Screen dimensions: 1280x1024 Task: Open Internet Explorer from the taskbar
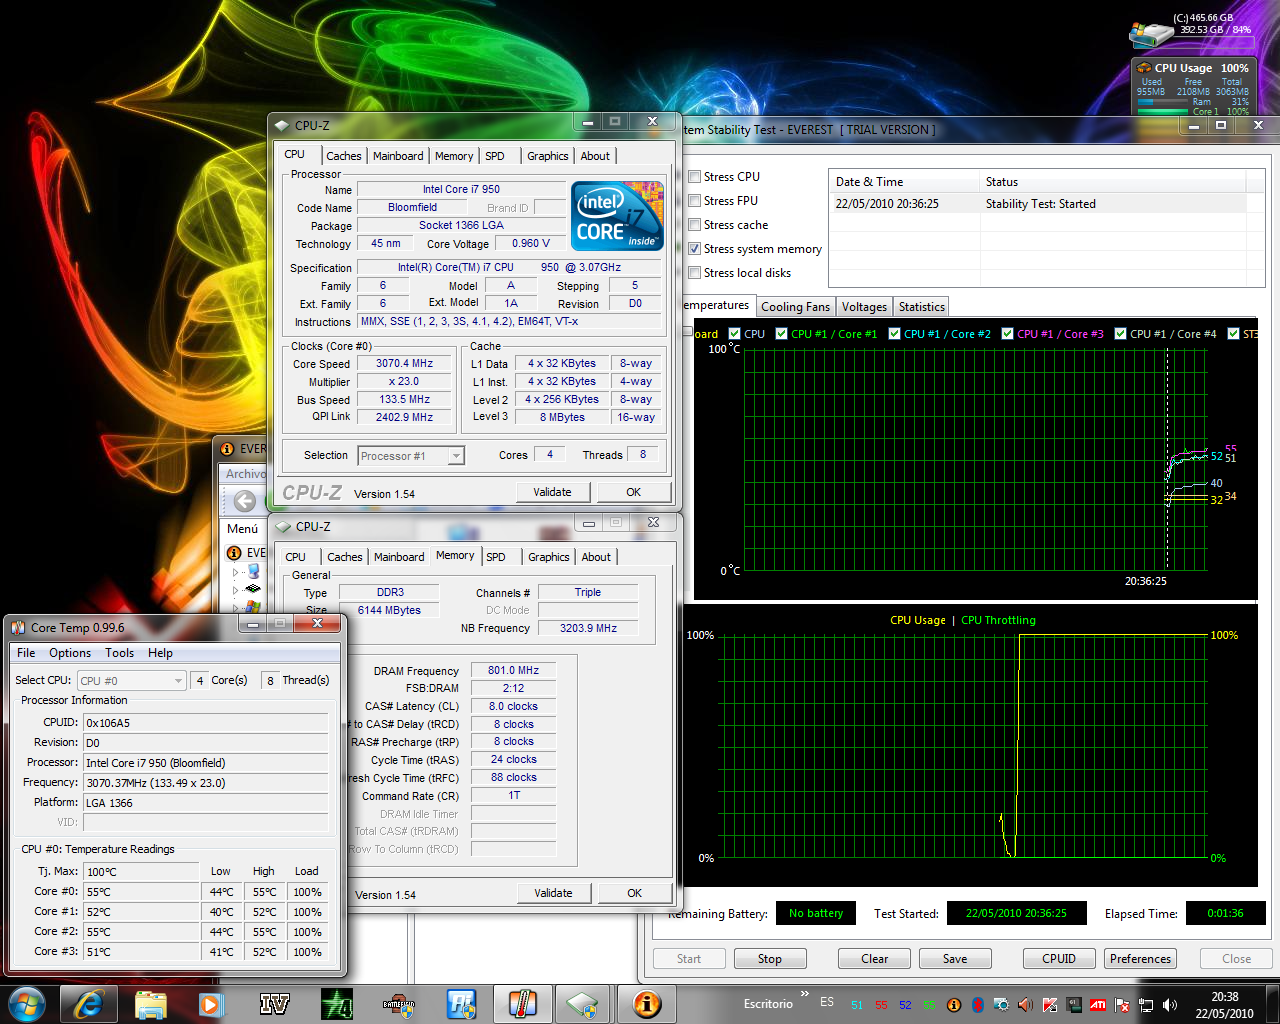[88, 1003]
